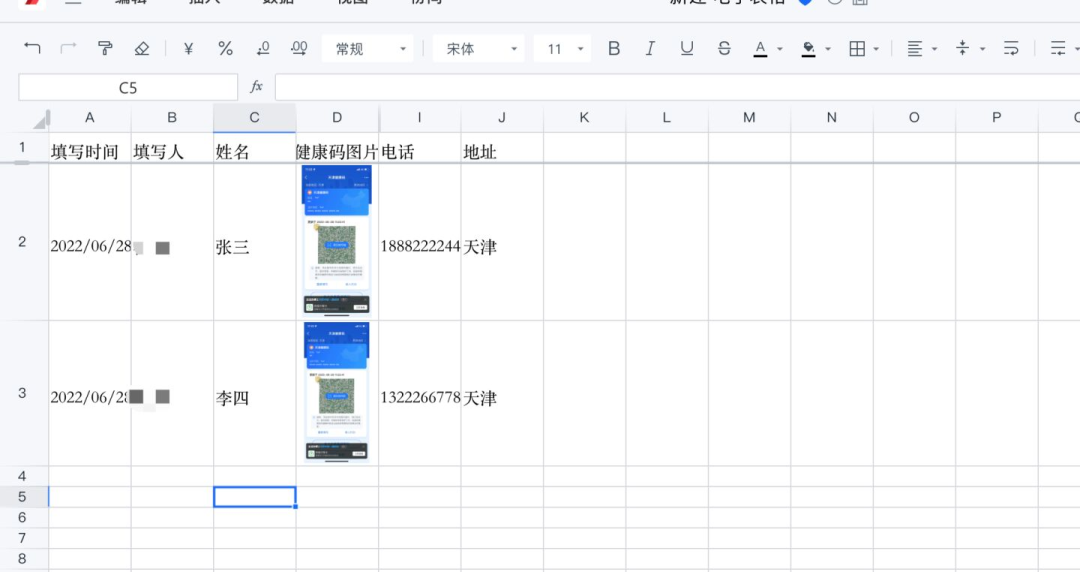Toggle italic formatting
1080x572 pixels.
coord(650,48)
